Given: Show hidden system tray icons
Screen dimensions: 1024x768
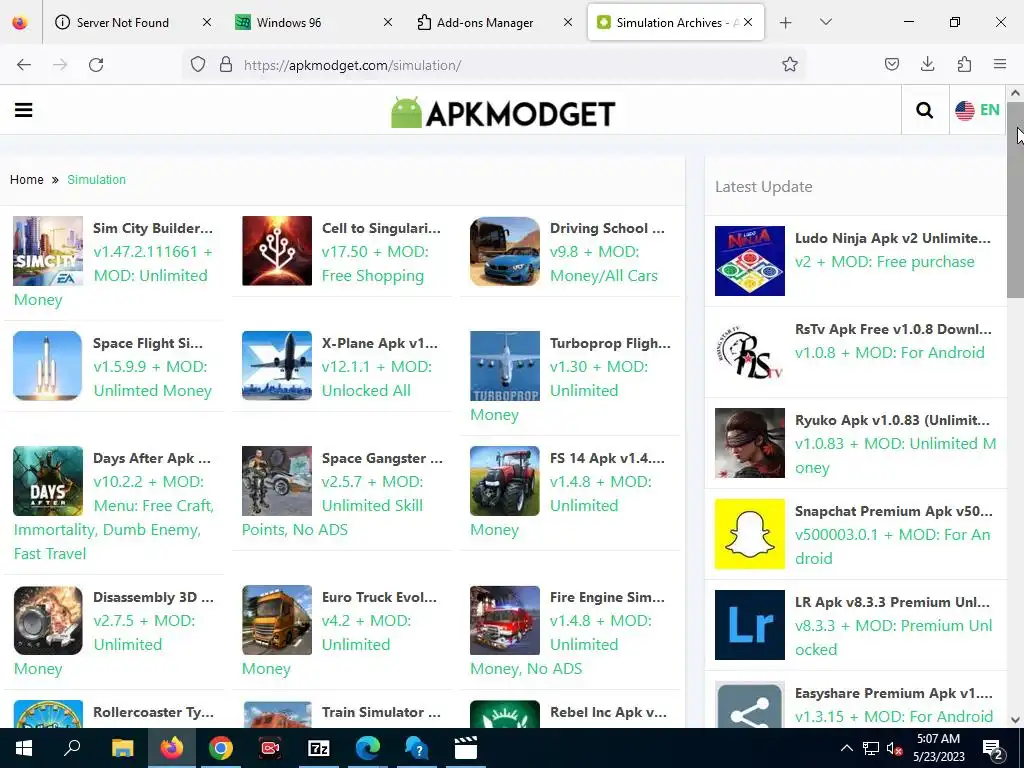Looking at the screenshot, I should pos(846,748).
